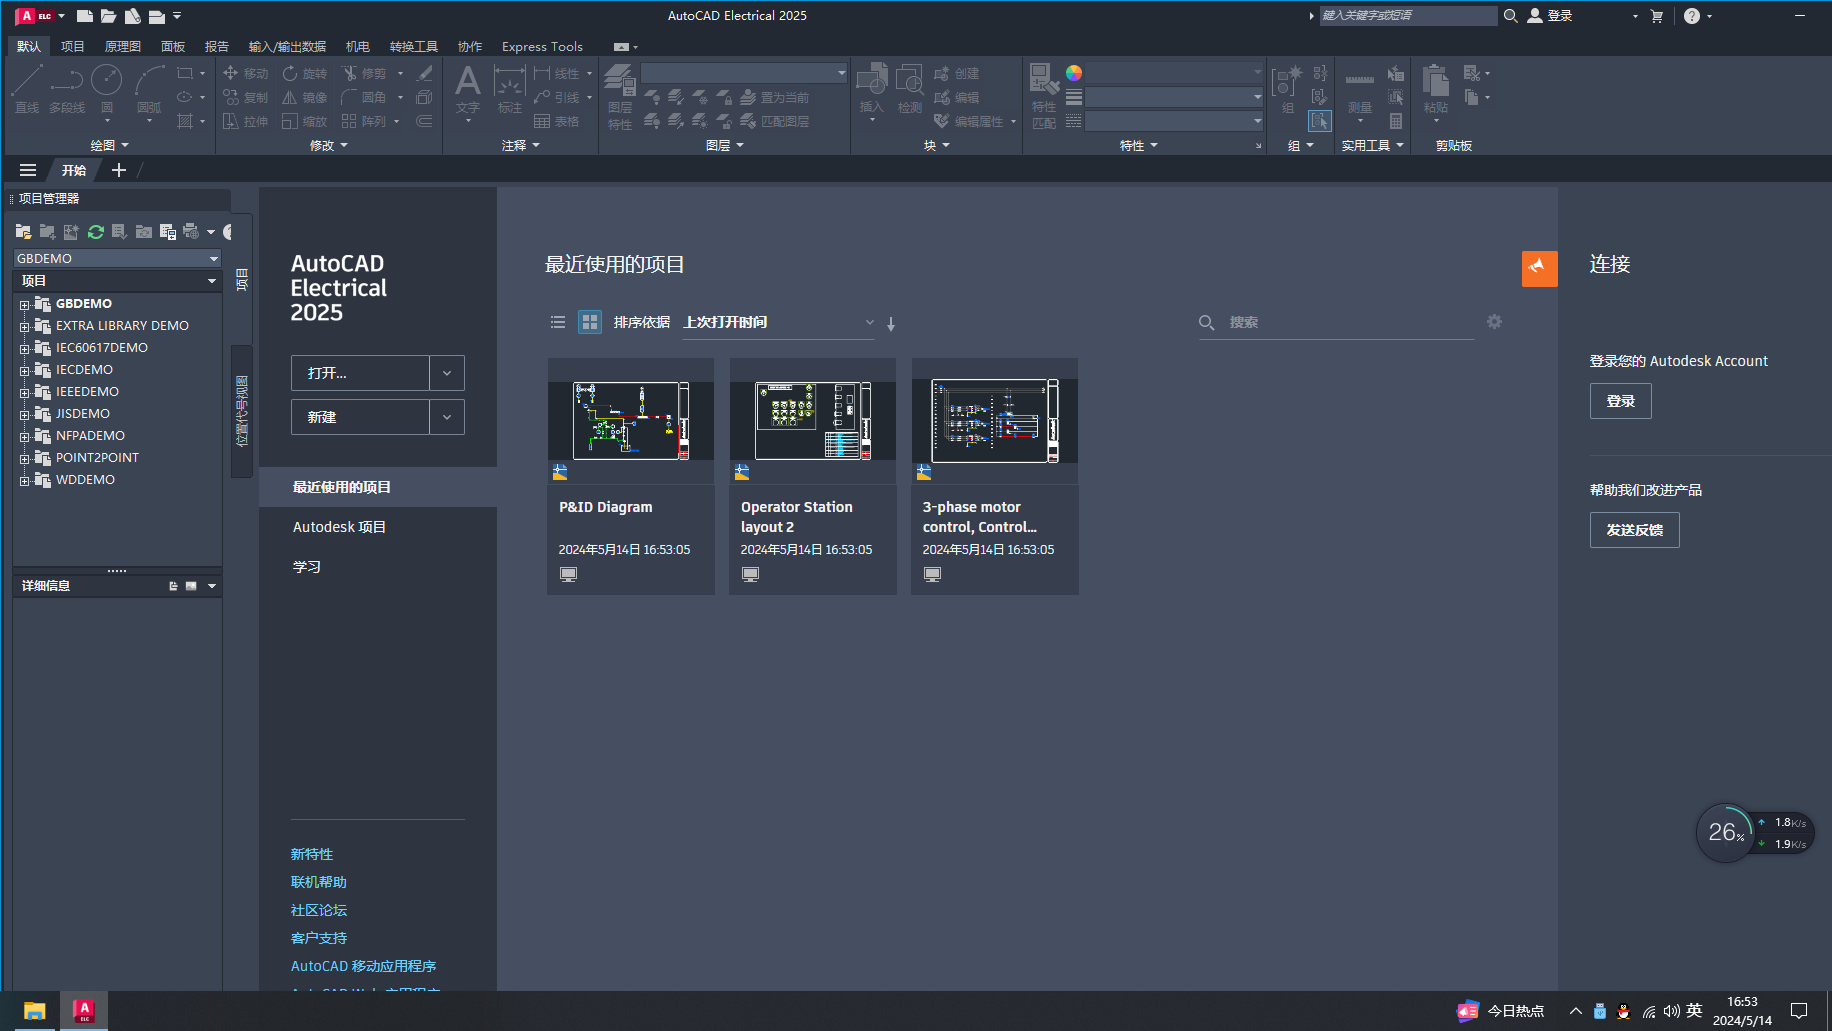The height and width of the screenshot is (1031, 1832).
Task: Click the settings gear next to search
Action: tap(1494, 322)
